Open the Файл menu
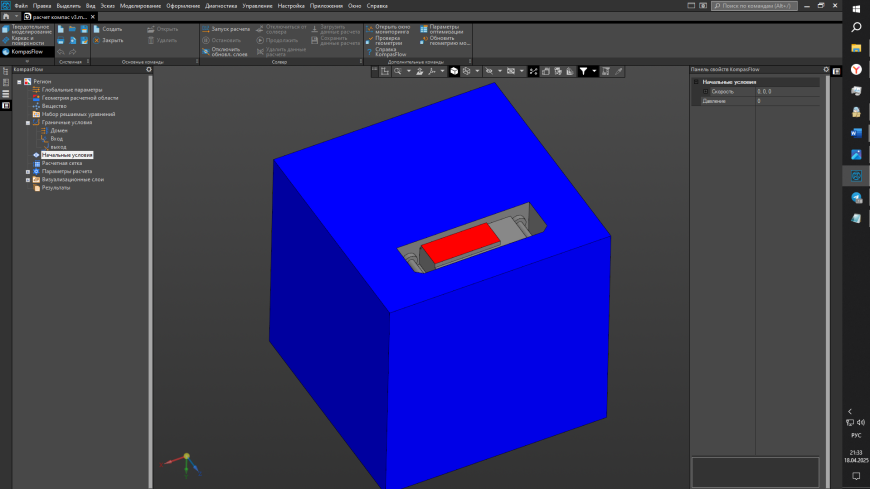This screenshot has width=870, height=489. pyautogui.click(x=21, y=6)
